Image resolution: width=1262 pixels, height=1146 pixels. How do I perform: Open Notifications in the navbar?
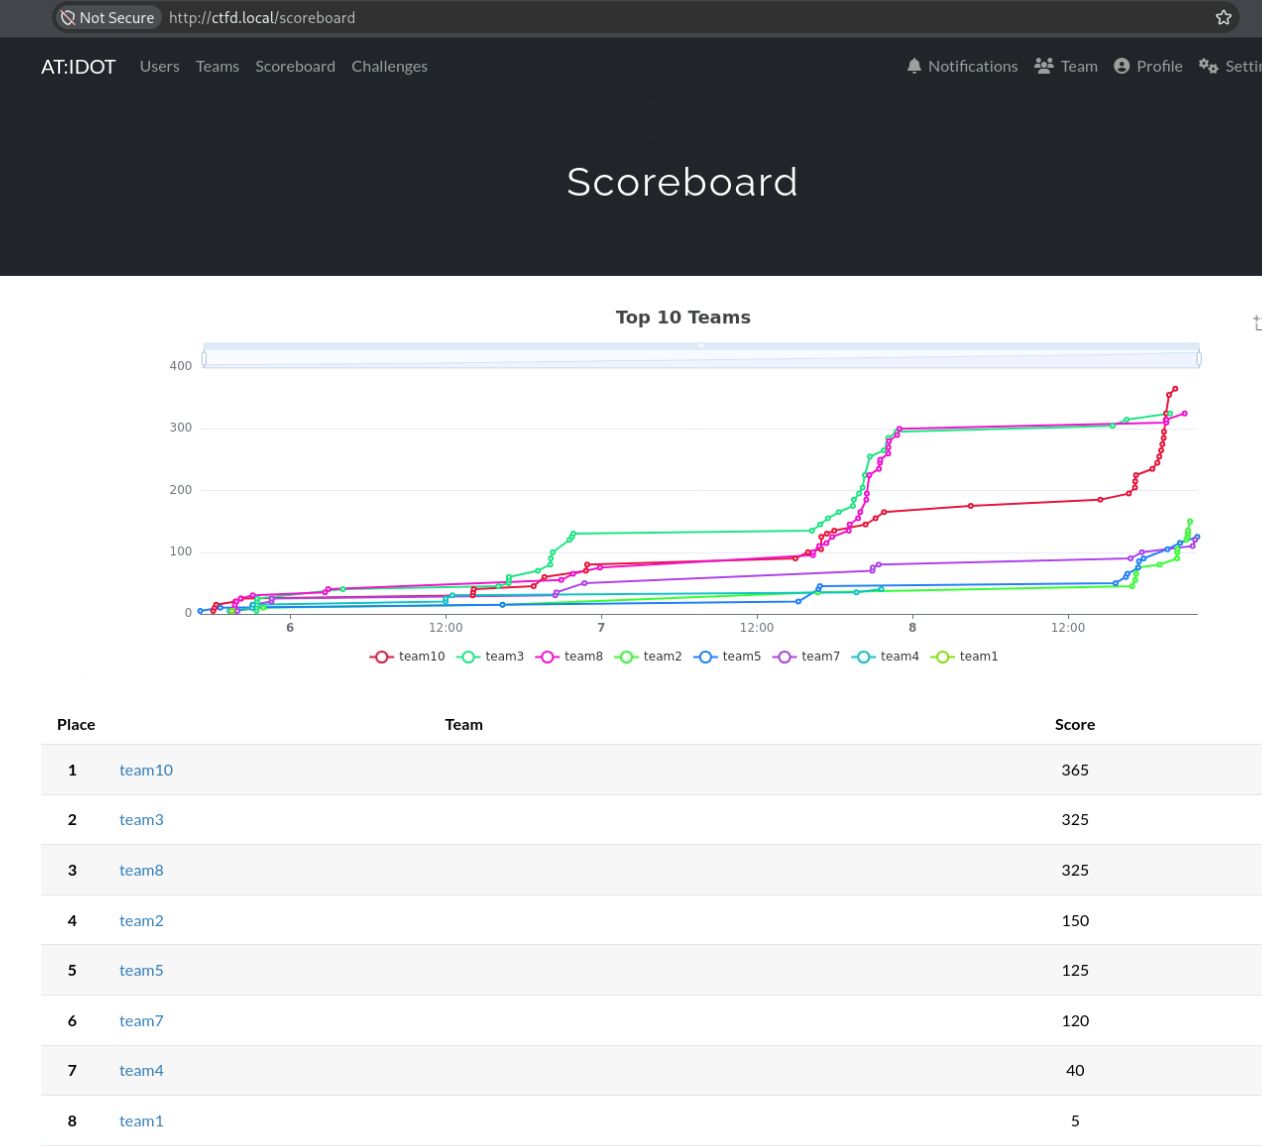(x=962, y=66)
